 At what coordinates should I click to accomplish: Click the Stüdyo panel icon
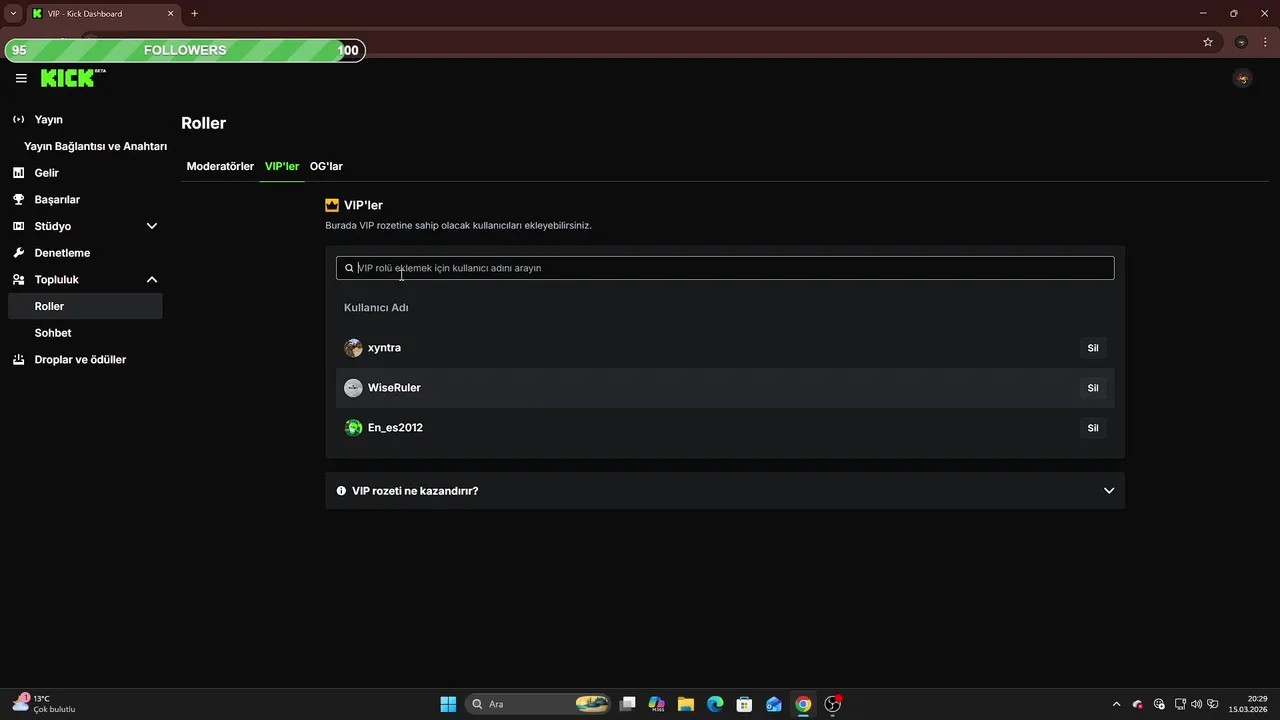[18, 226]
